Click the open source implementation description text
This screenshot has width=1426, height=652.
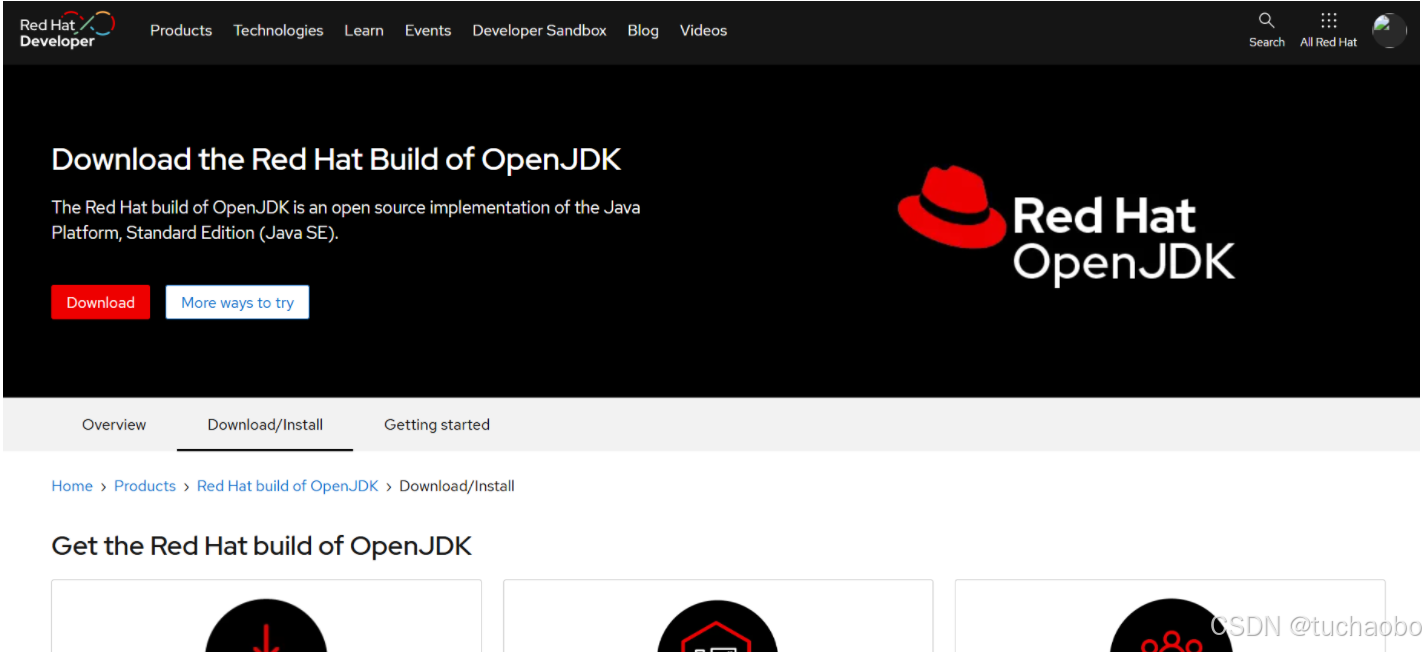346,220
